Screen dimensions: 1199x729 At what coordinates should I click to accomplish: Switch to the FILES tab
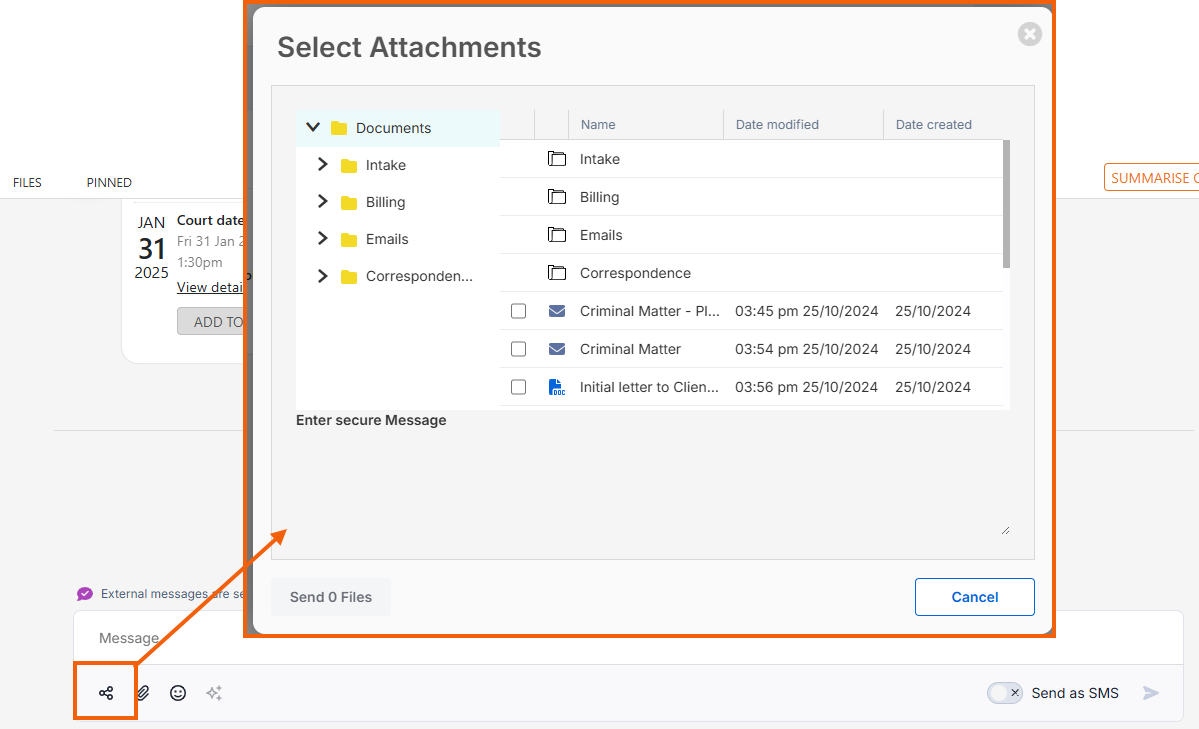[27, 183]
